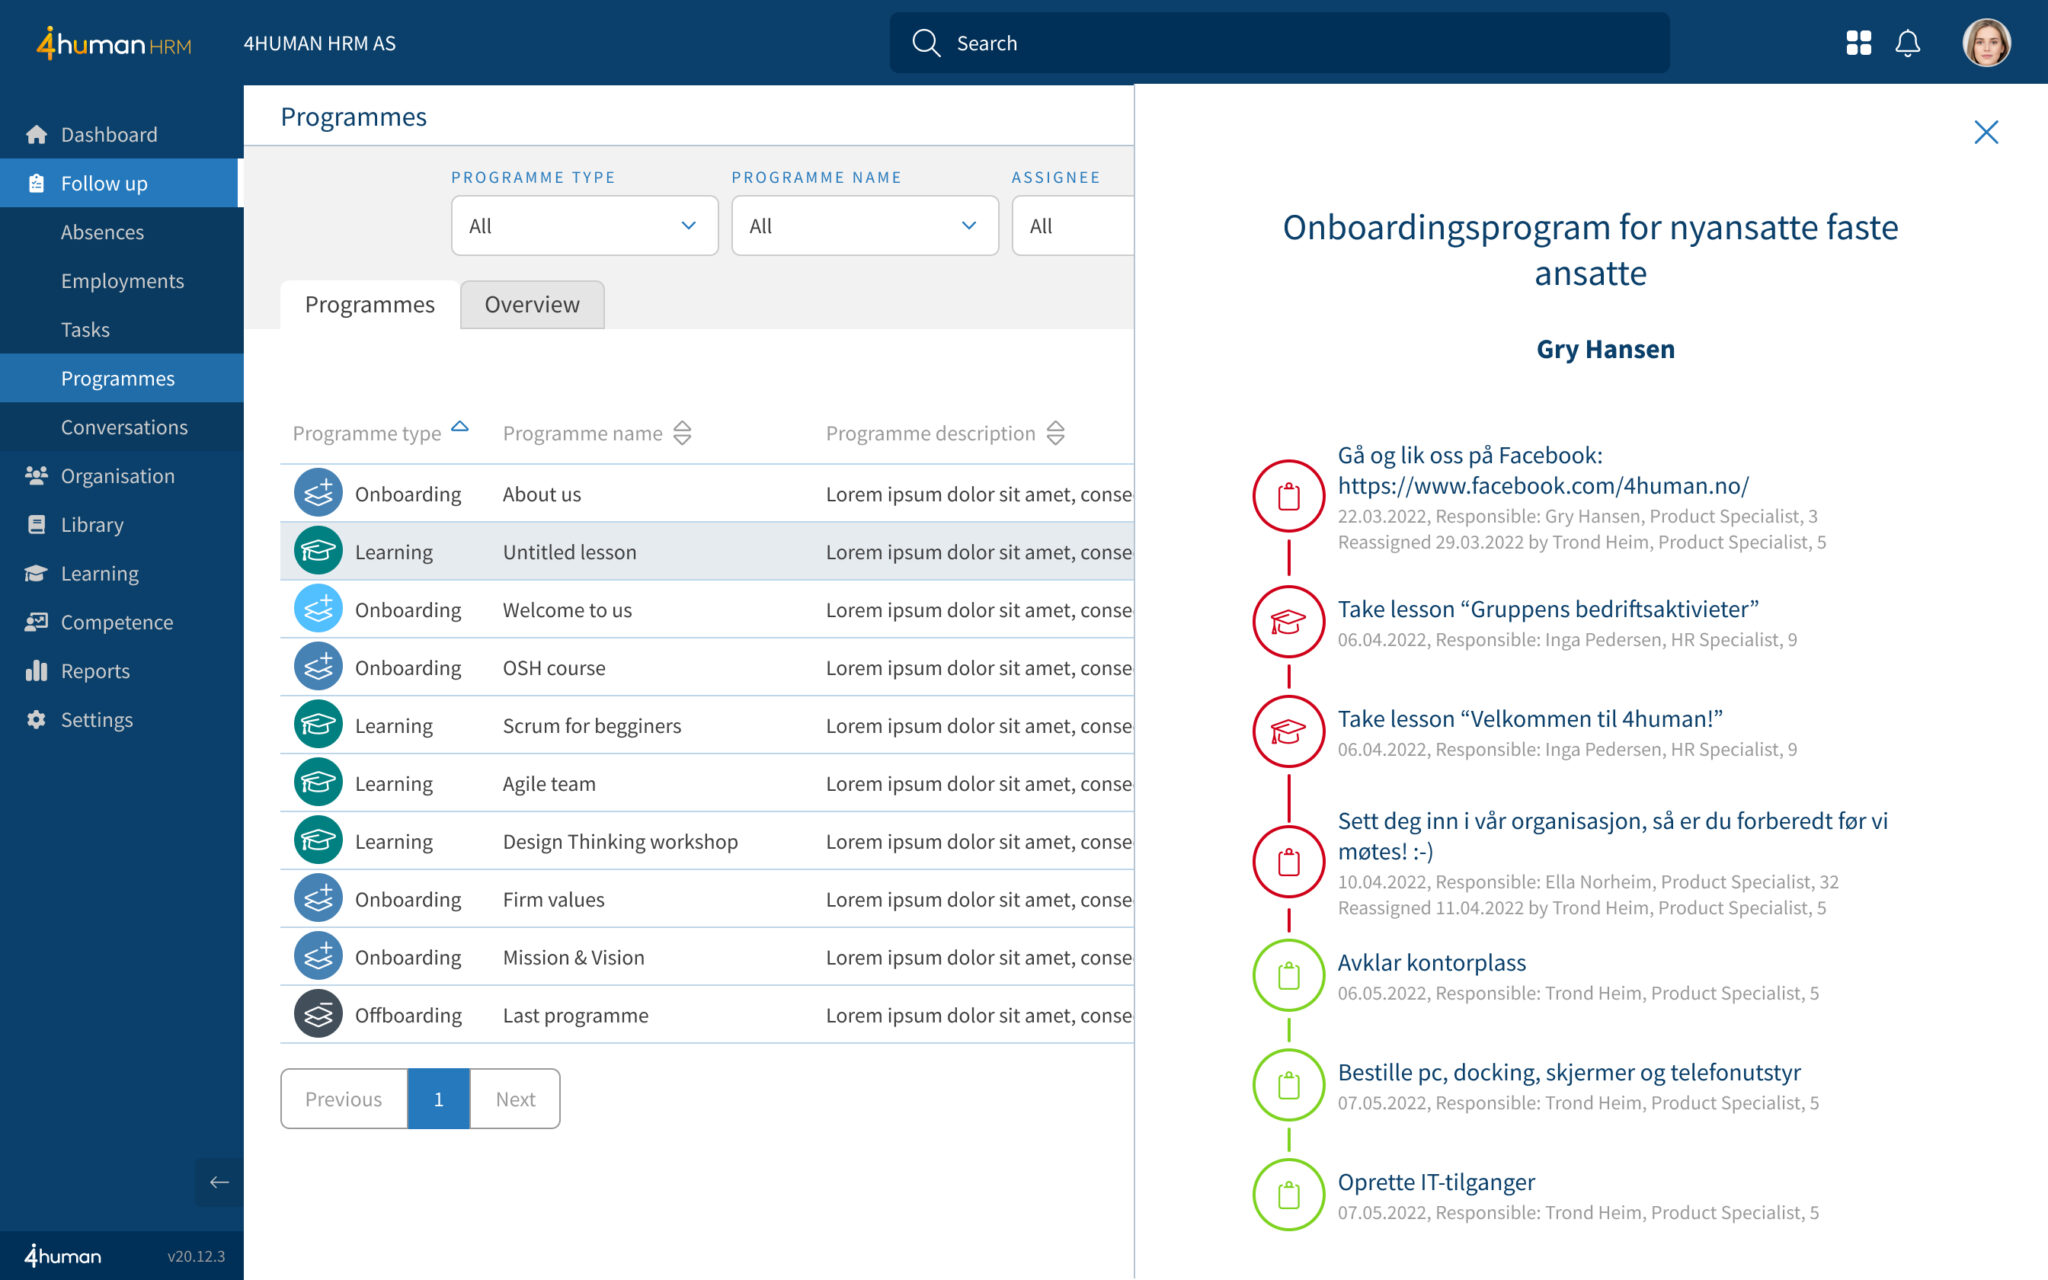Screen dimensions: 2048x1280
Task: Select Conversations in the sidebar menu
Action: tap(124, 427)
